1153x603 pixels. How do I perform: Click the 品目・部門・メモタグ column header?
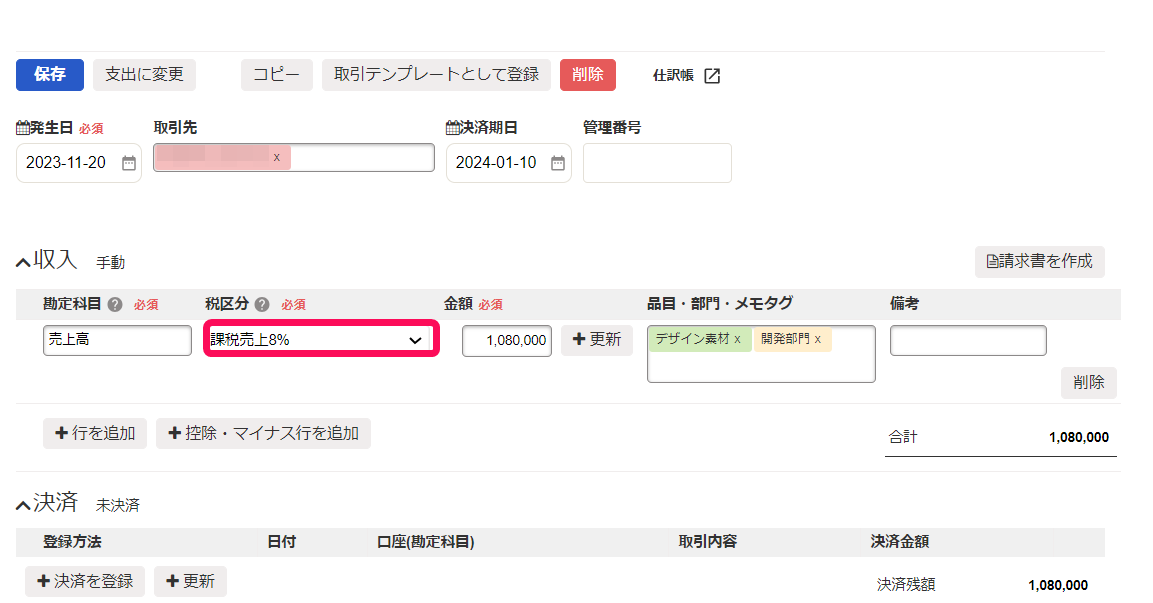[x=720, y=303]
